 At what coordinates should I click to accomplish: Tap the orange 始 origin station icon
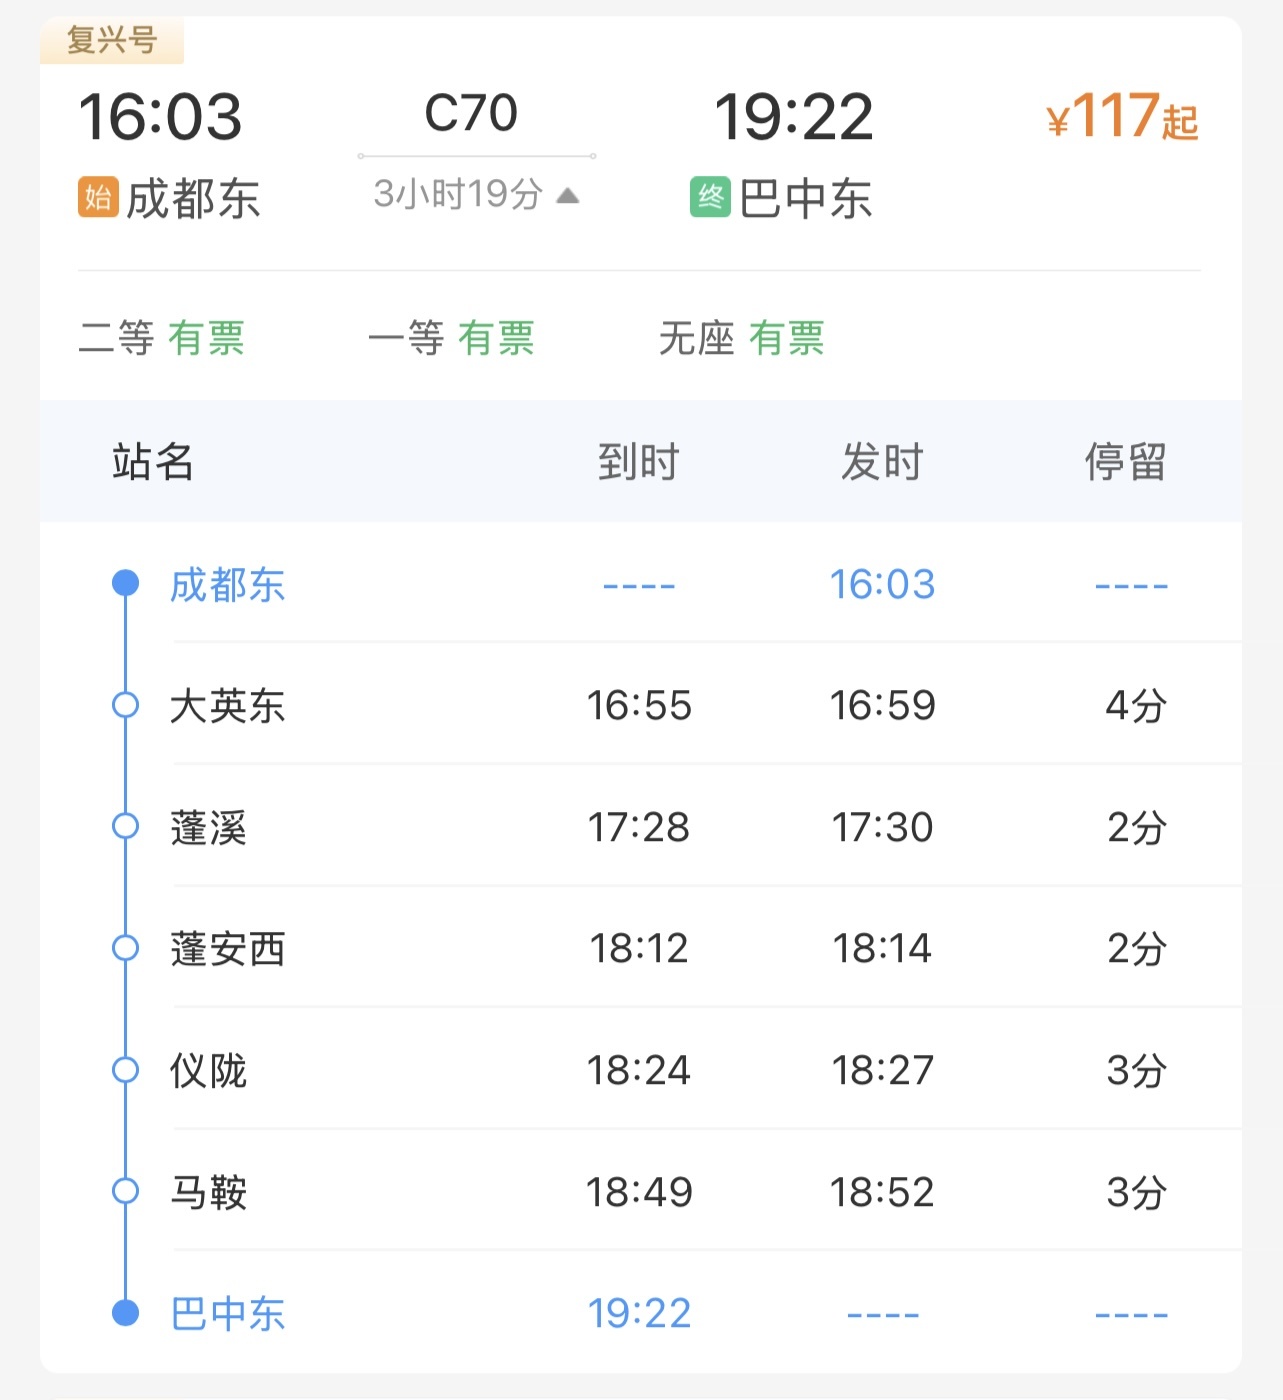[x=98, y=197]
